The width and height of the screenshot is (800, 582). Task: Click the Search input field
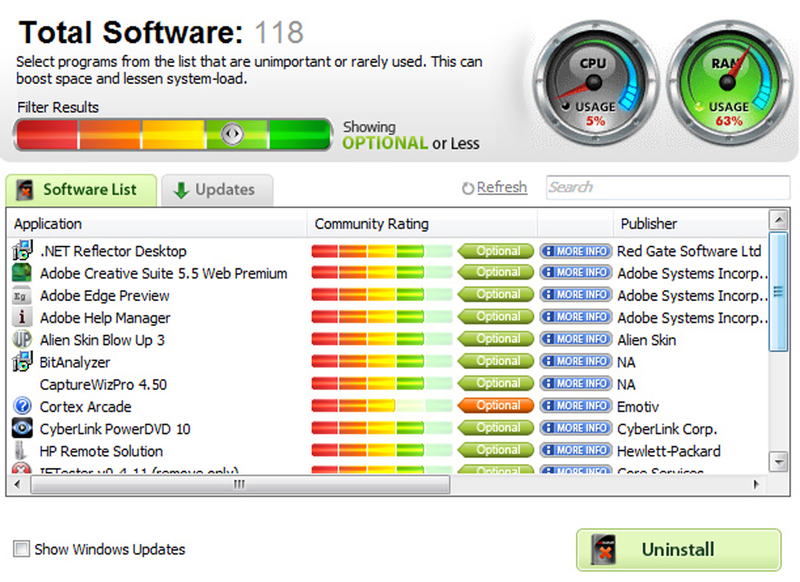point(668,187)
